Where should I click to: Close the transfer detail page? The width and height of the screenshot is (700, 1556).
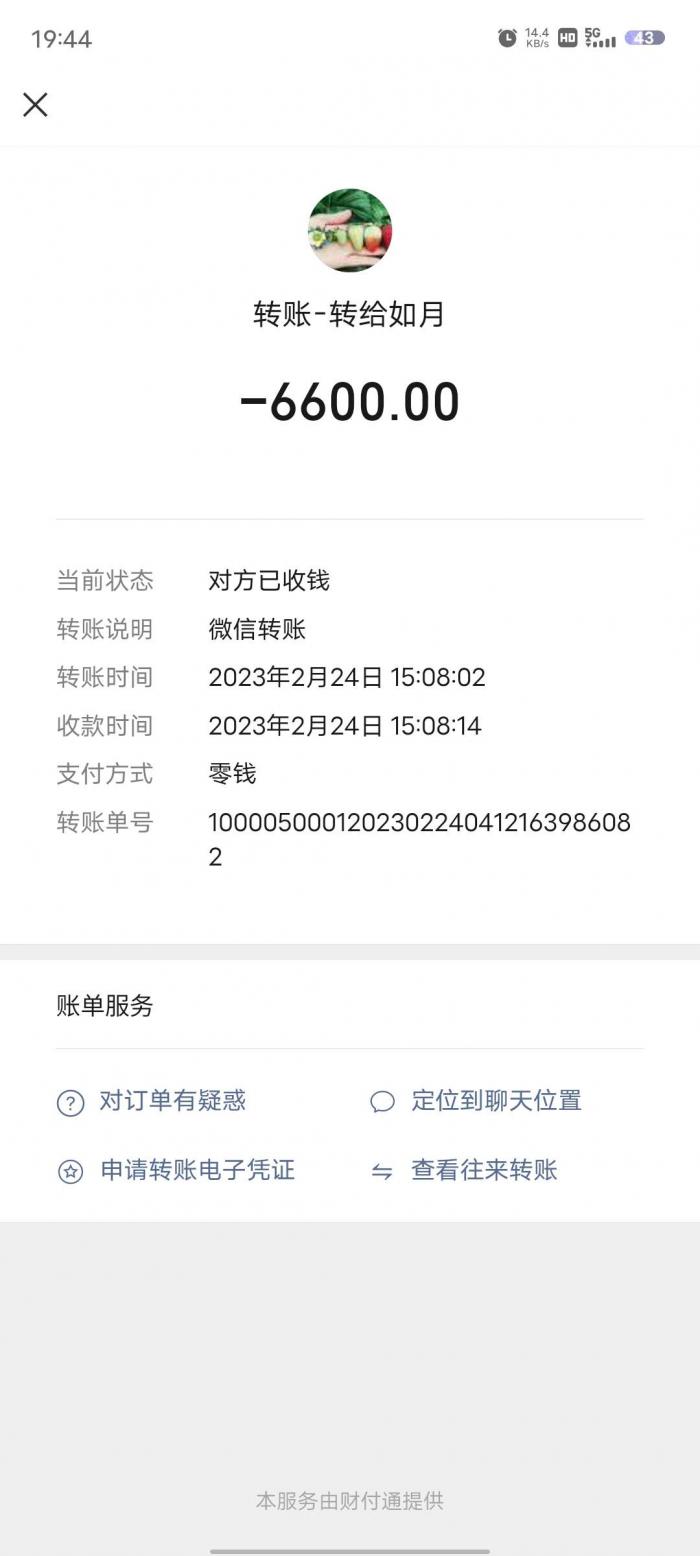[35, 104]
